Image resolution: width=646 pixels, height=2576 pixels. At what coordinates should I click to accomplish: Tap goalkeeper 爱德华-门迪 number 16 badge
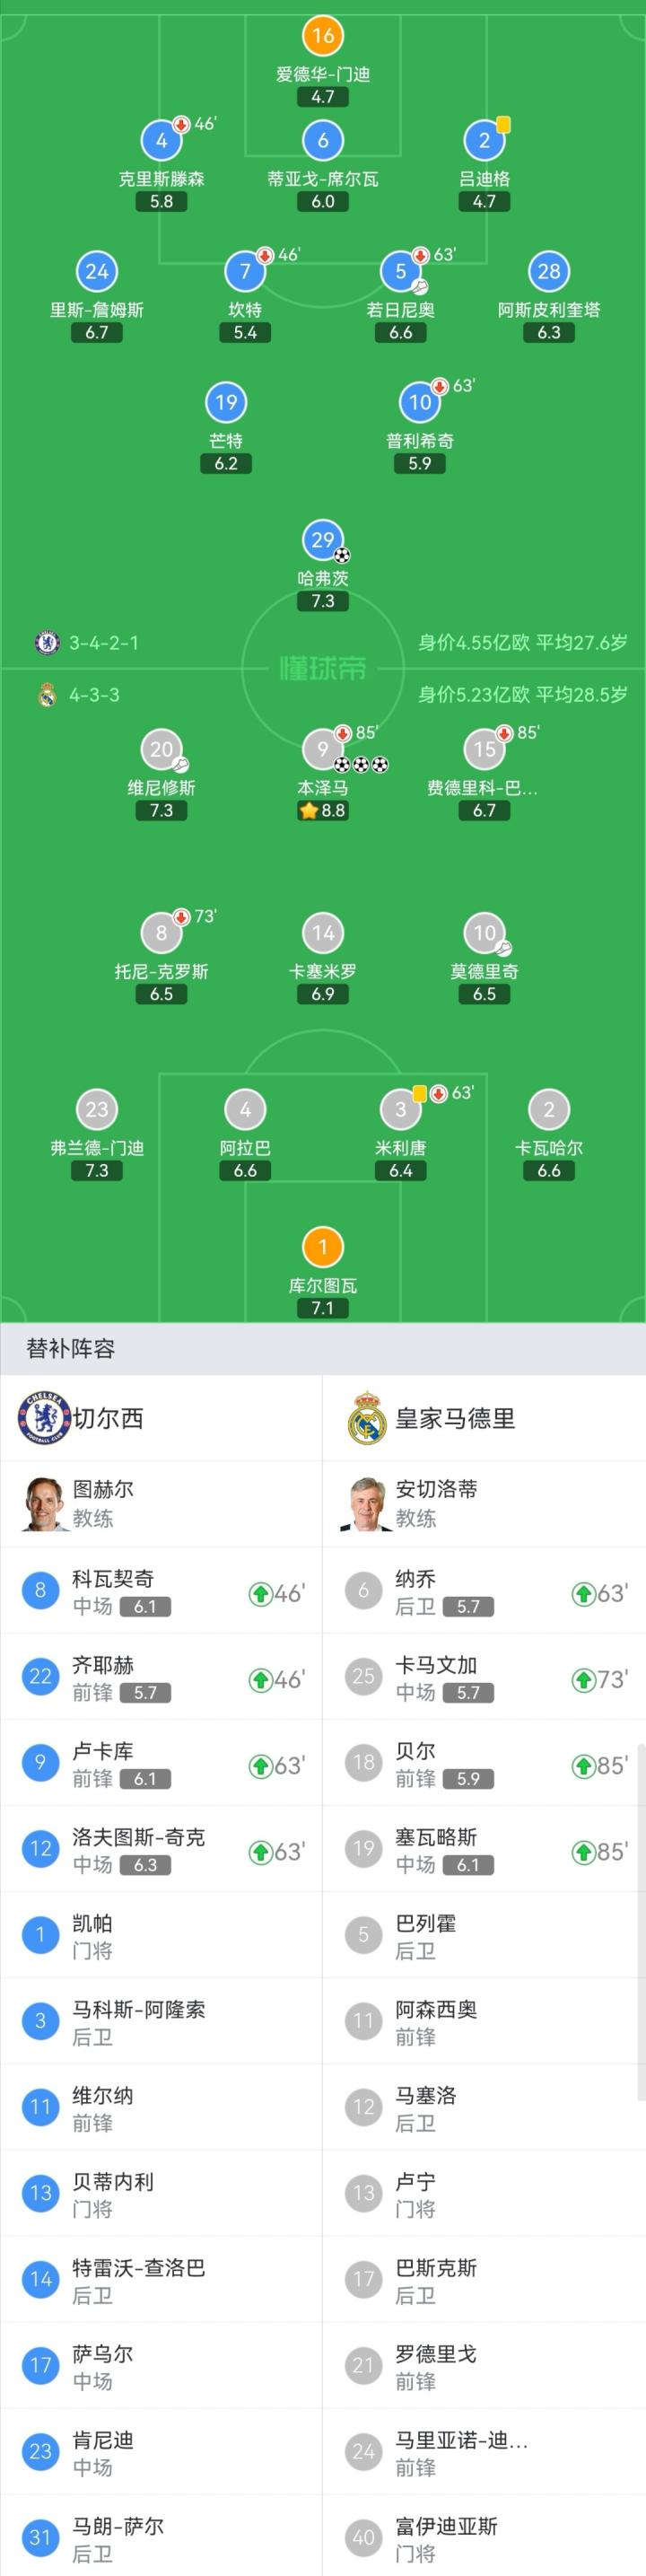[322, 36]
